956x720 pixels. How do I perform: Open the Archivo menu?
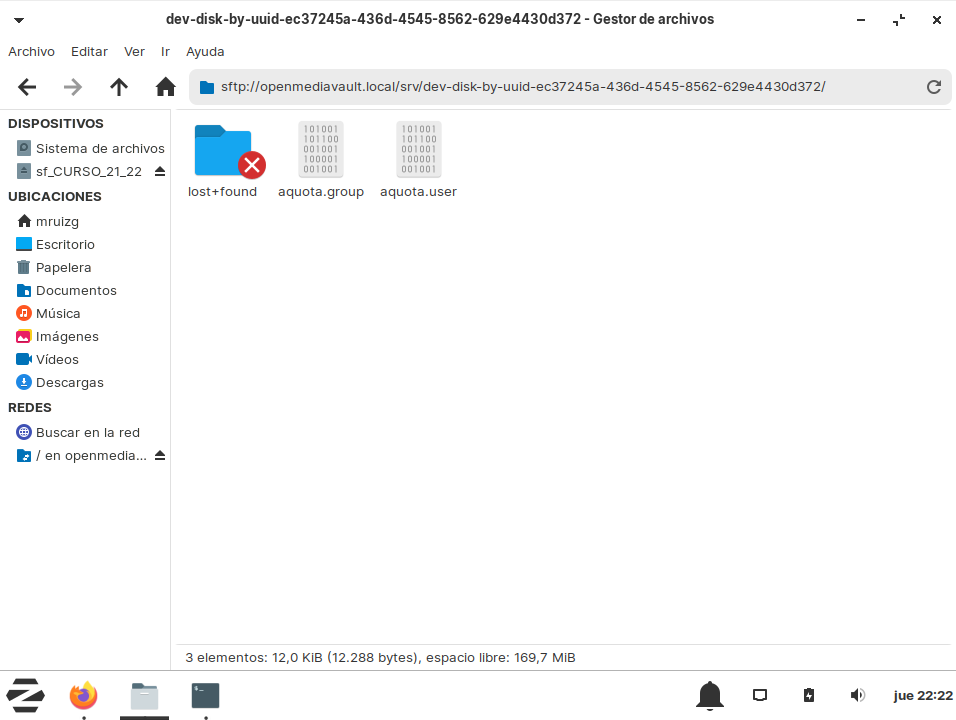click(31, 51)
